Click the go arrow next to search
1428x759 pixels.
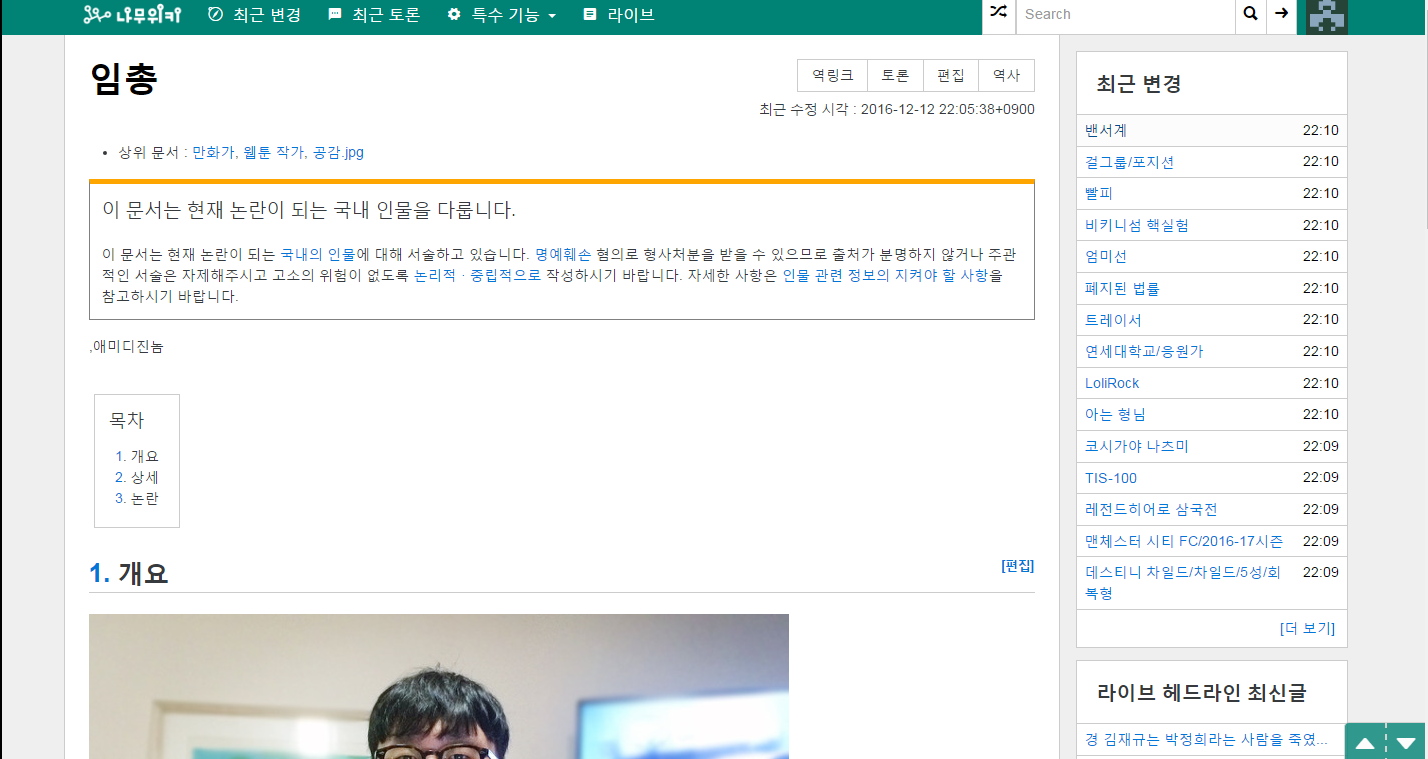click(x=1281, y=14)
